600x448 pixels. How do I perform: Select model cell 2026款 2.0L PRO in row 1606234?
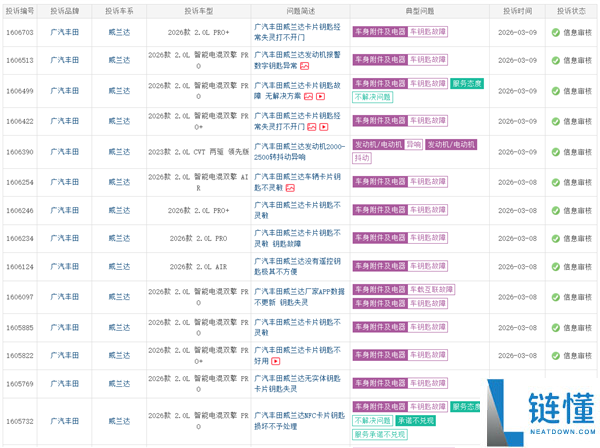199,238
